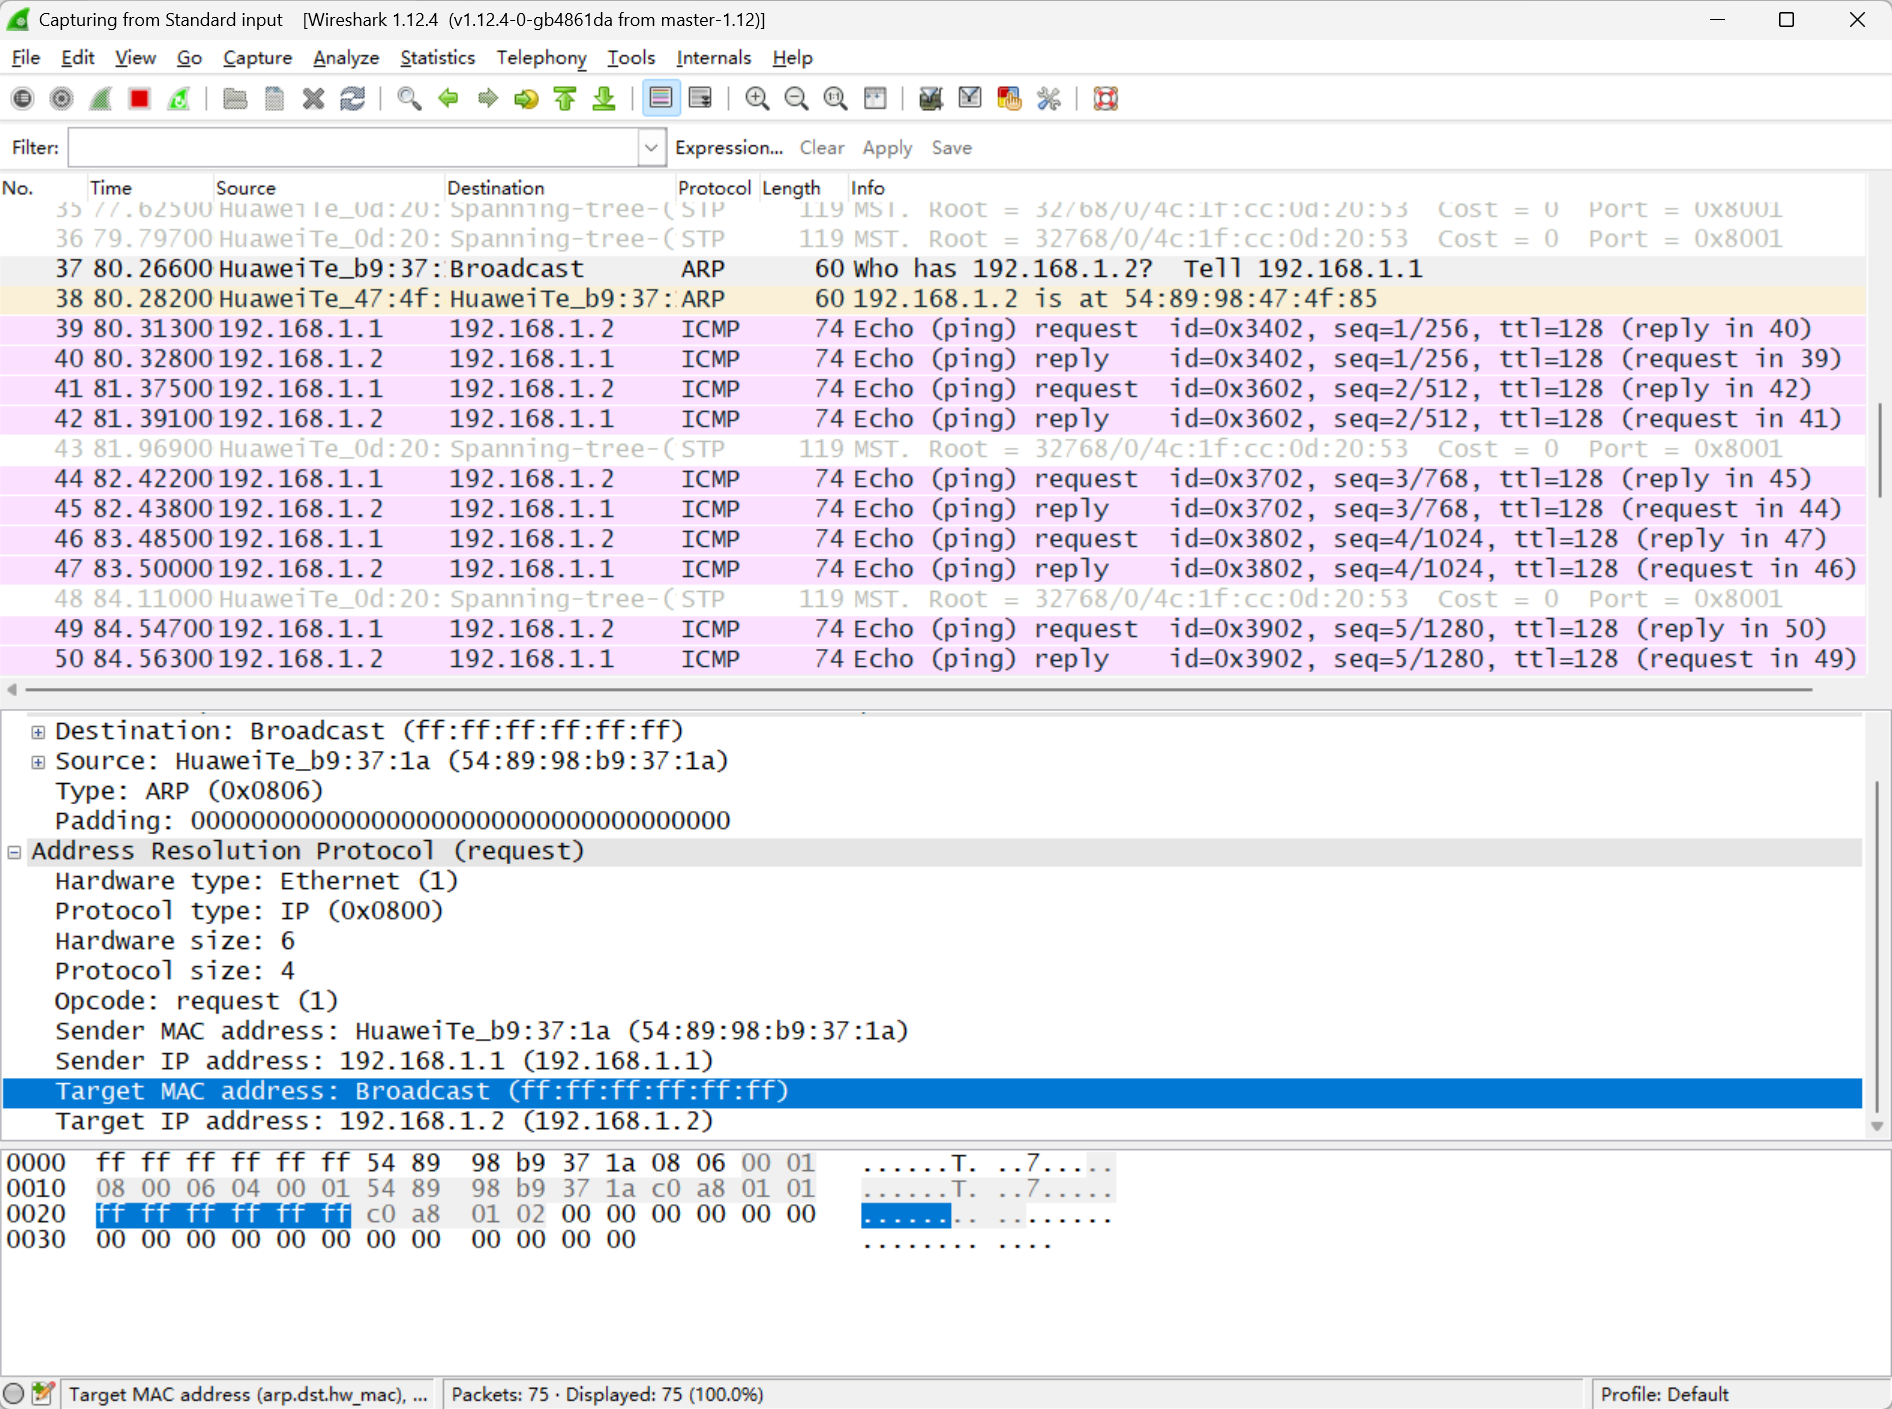
Task: Open the filter history dropdown
Action: [x=651, y=148]
